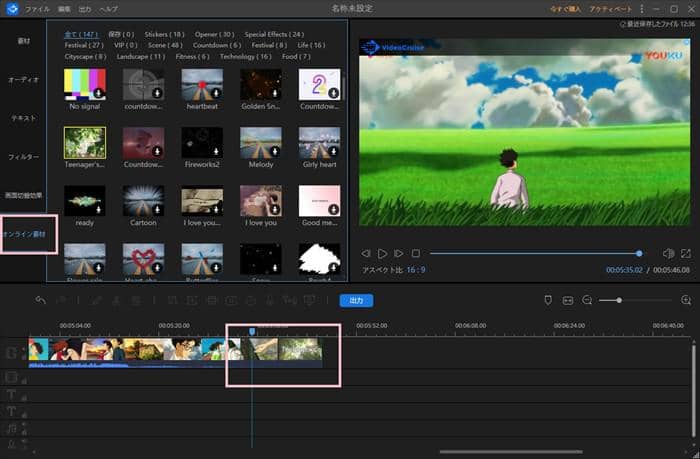Click the video track icon
Screen dimensions: 700x459
coord(11,353)
